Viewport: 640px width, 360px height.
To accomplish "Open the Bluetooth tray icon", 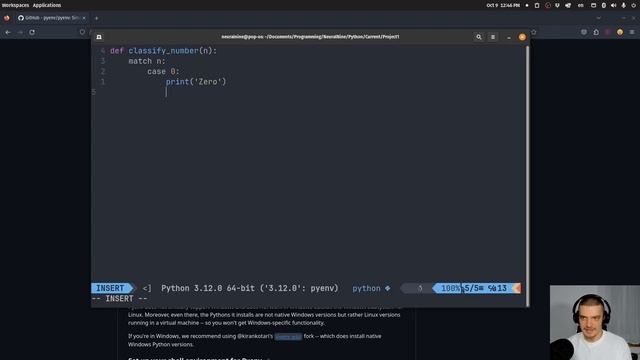I will pos(604,5).
